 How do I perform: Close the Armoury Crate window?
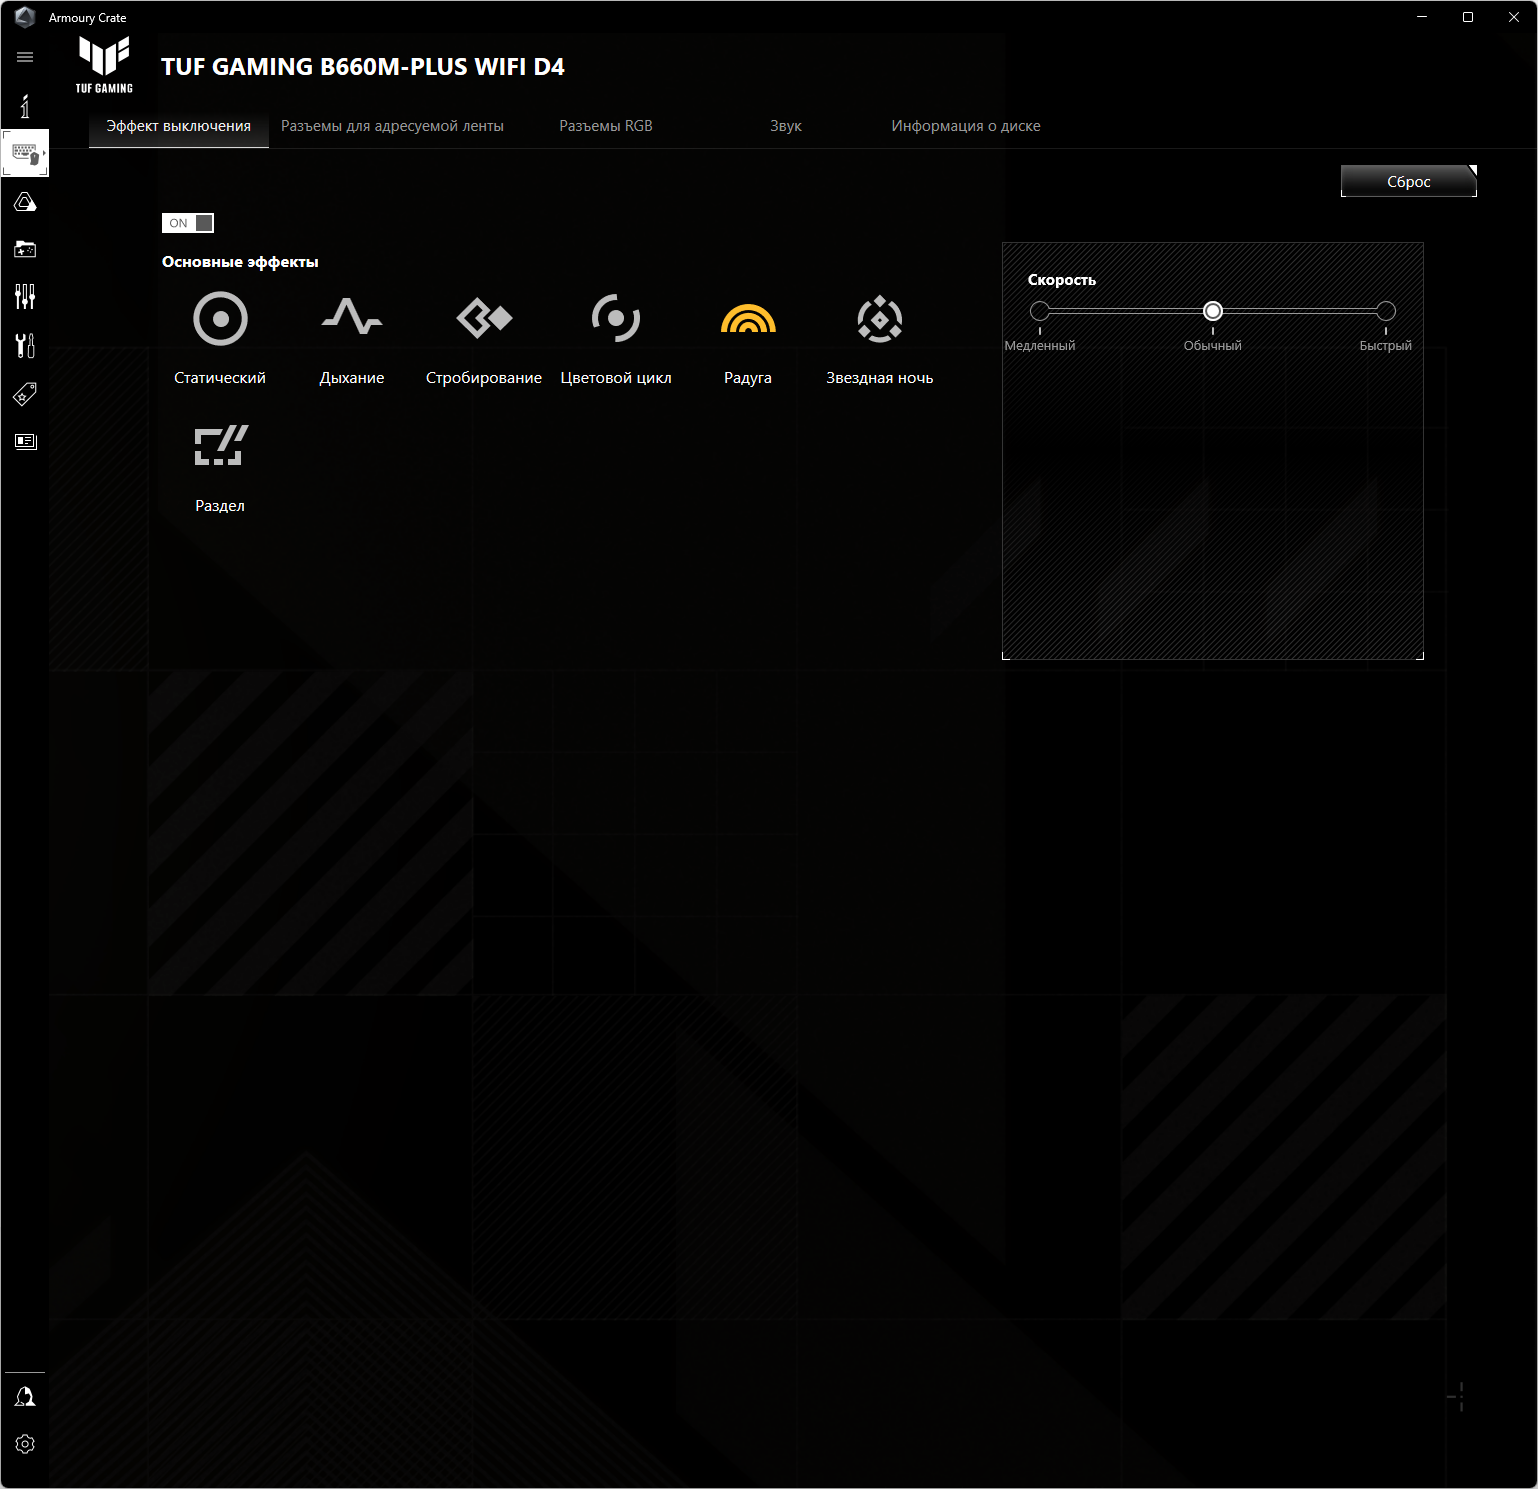tap(1514, 17)
